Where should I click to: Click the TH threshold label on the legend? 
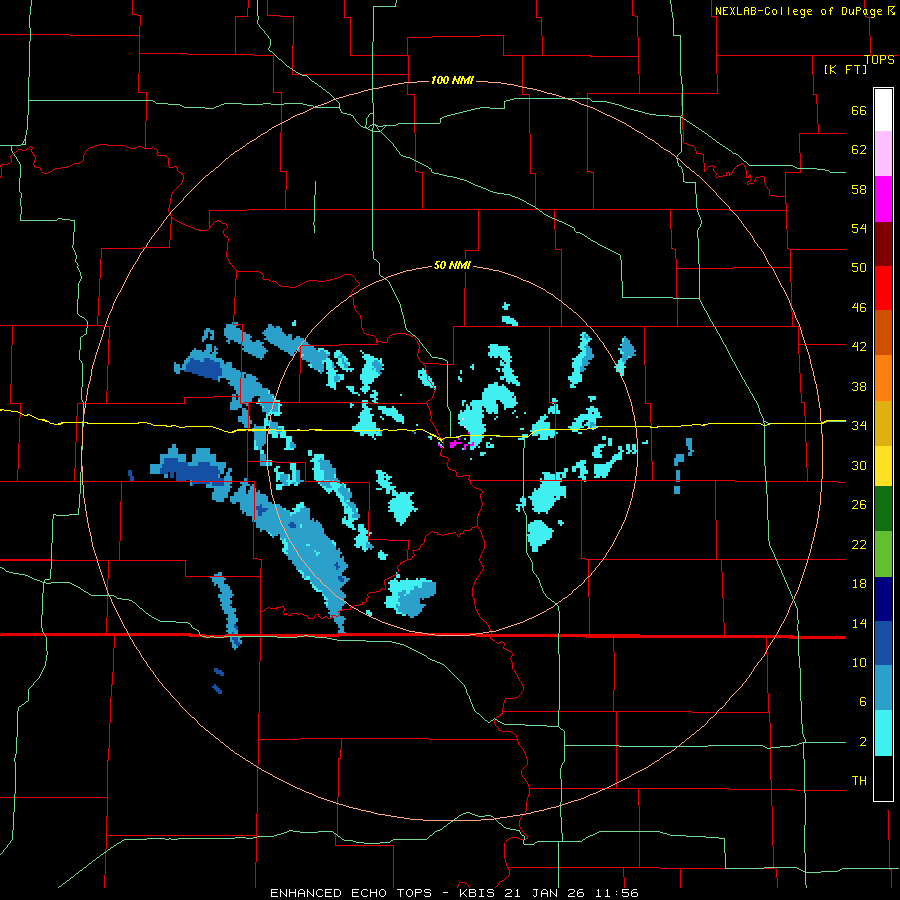click(859, 781)
